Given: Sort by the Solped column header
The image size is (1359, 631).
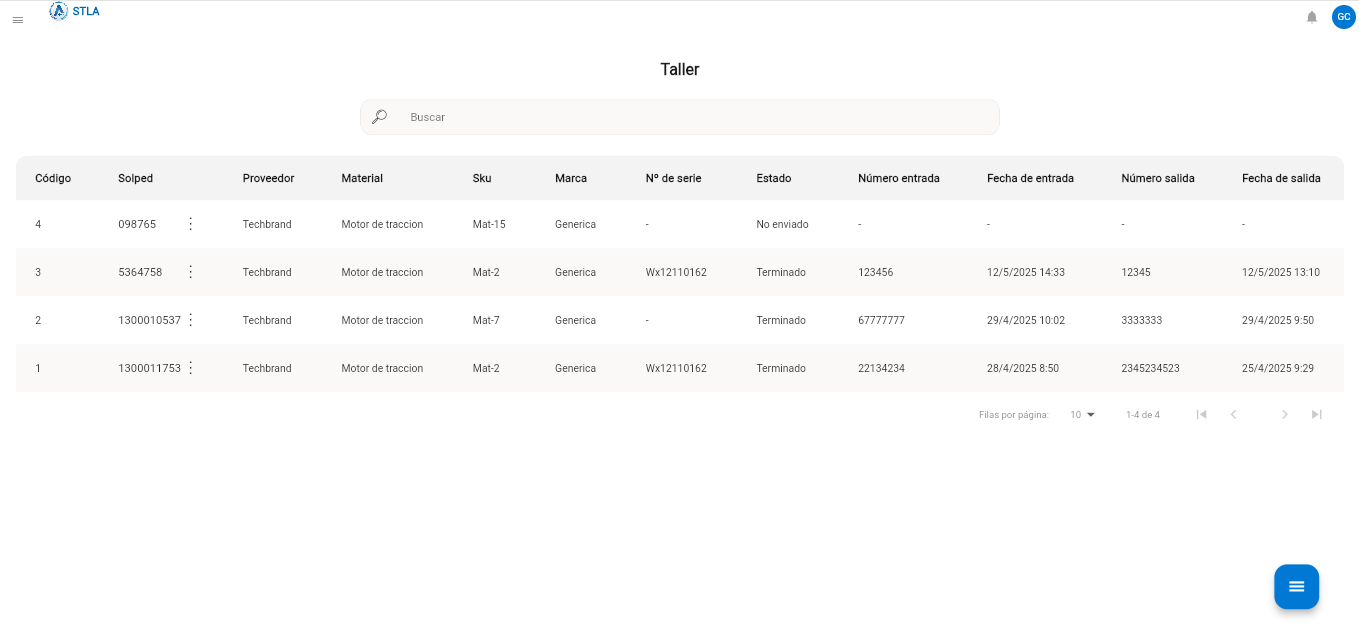Looking at the screenshot, I should 136,178.
